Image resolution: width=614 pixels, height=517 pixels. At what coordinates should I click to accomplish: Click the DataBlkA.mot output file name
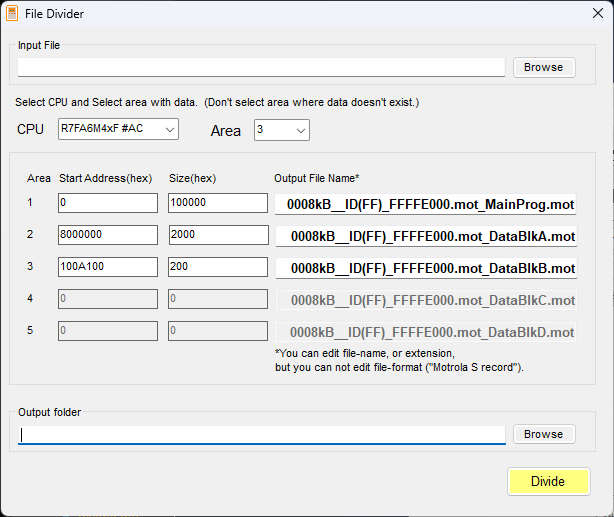click(426, 236)
